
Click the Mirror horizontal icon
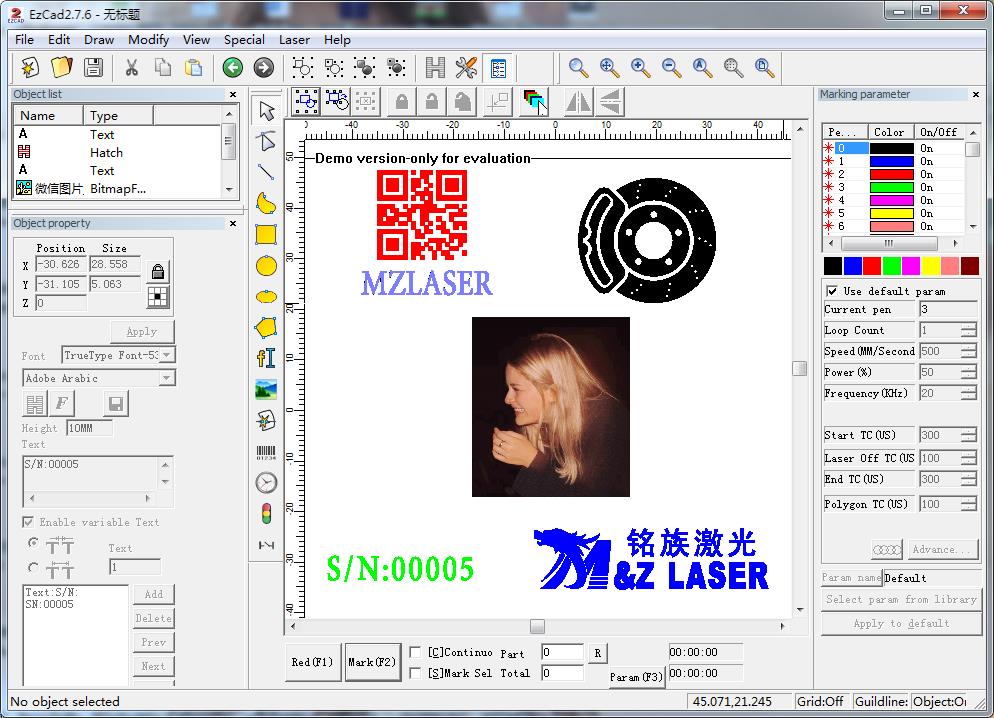[x=578, y=101]
